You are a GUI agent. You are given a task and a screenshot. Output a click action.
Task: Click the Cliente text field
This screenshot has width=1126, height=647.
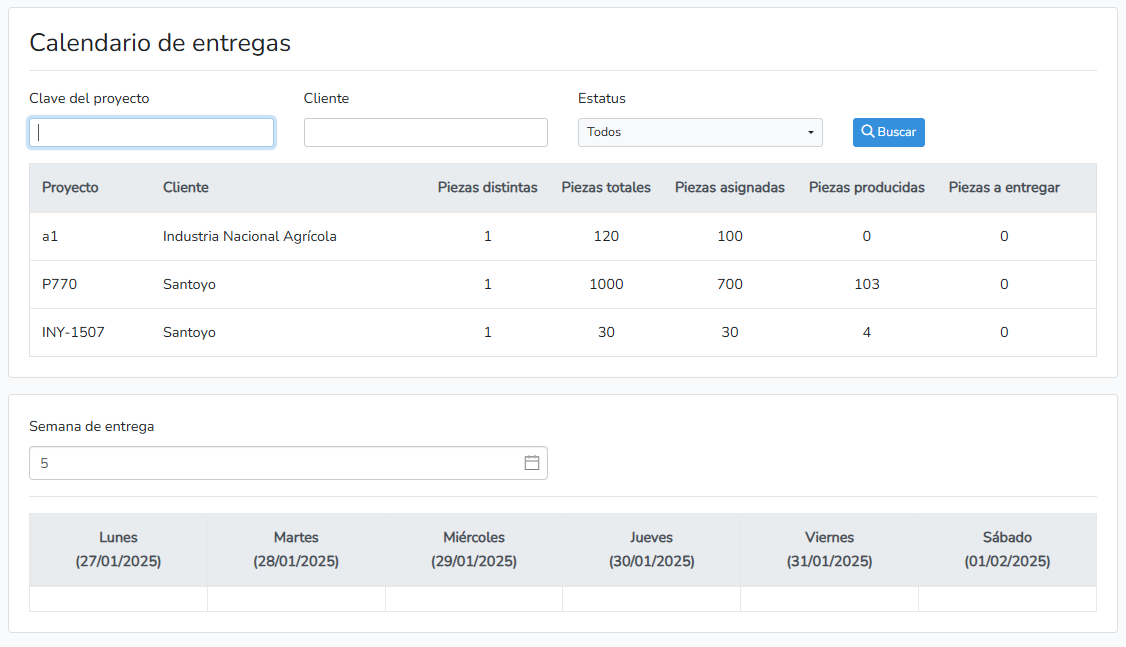click(x=425, y=132)
